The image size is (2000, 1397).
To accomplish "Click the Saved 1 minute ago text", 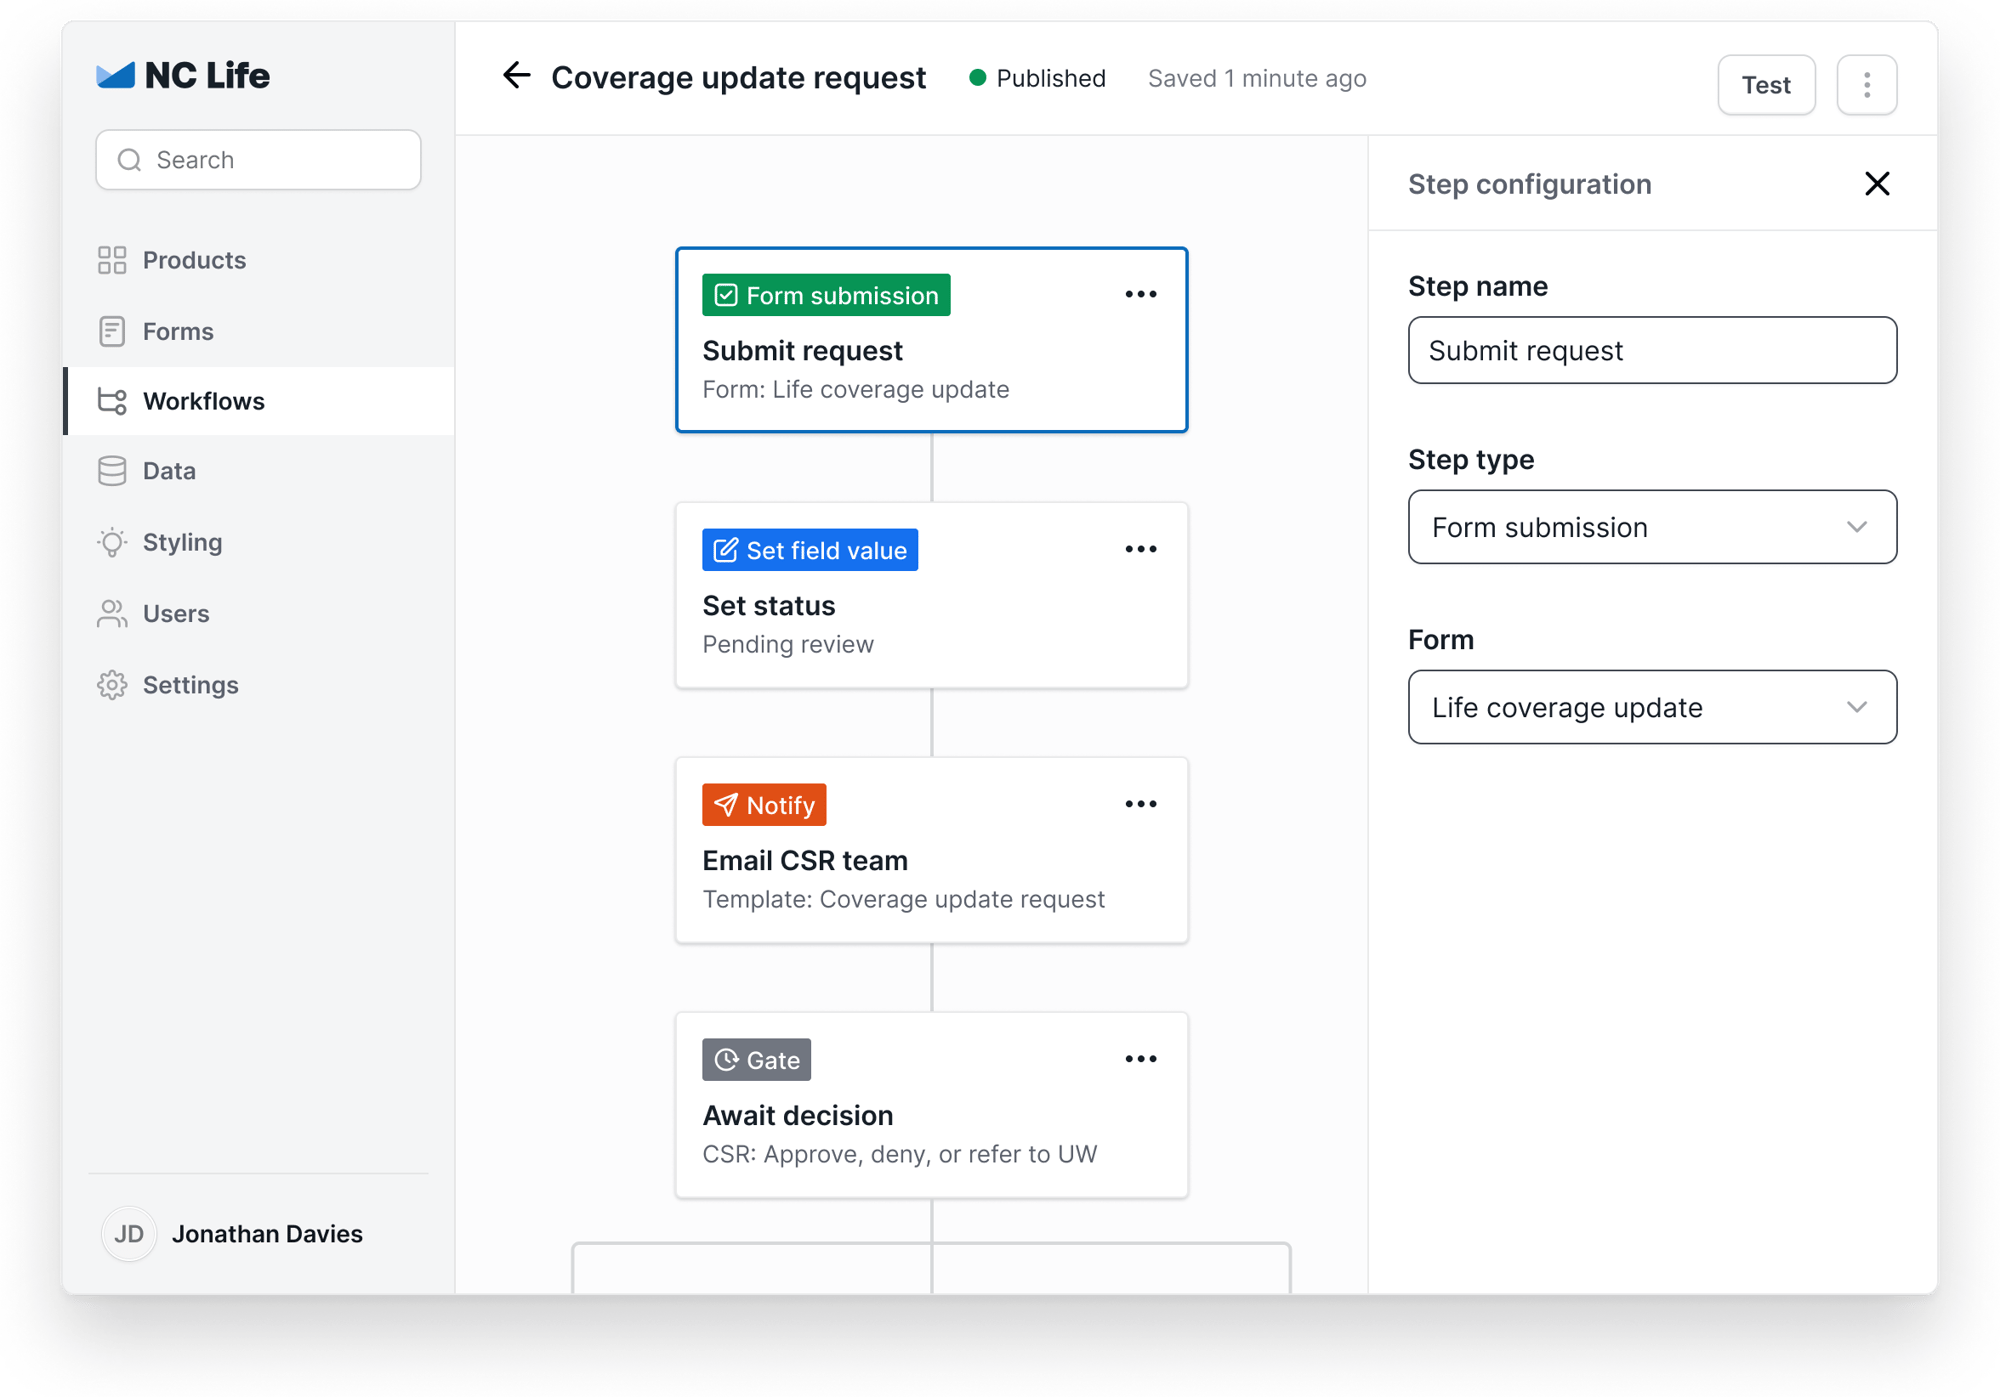I will tap(1257, 78).
